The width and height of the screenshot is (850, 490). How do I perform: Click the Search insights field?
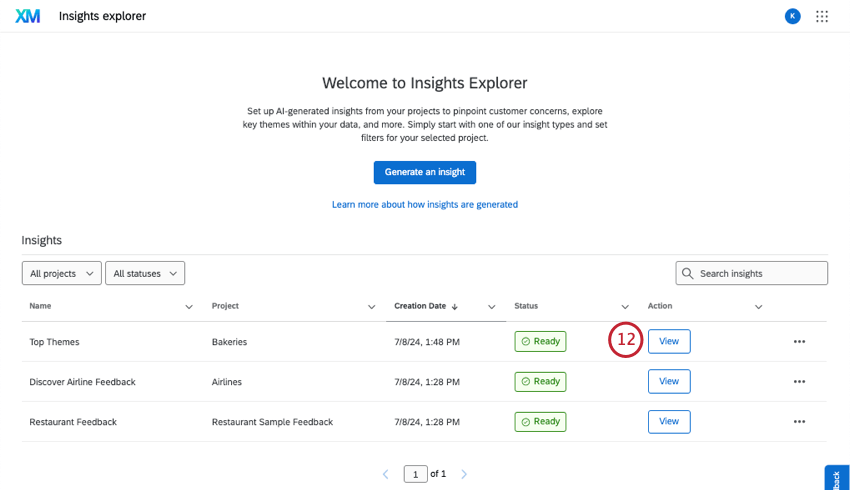760,273
